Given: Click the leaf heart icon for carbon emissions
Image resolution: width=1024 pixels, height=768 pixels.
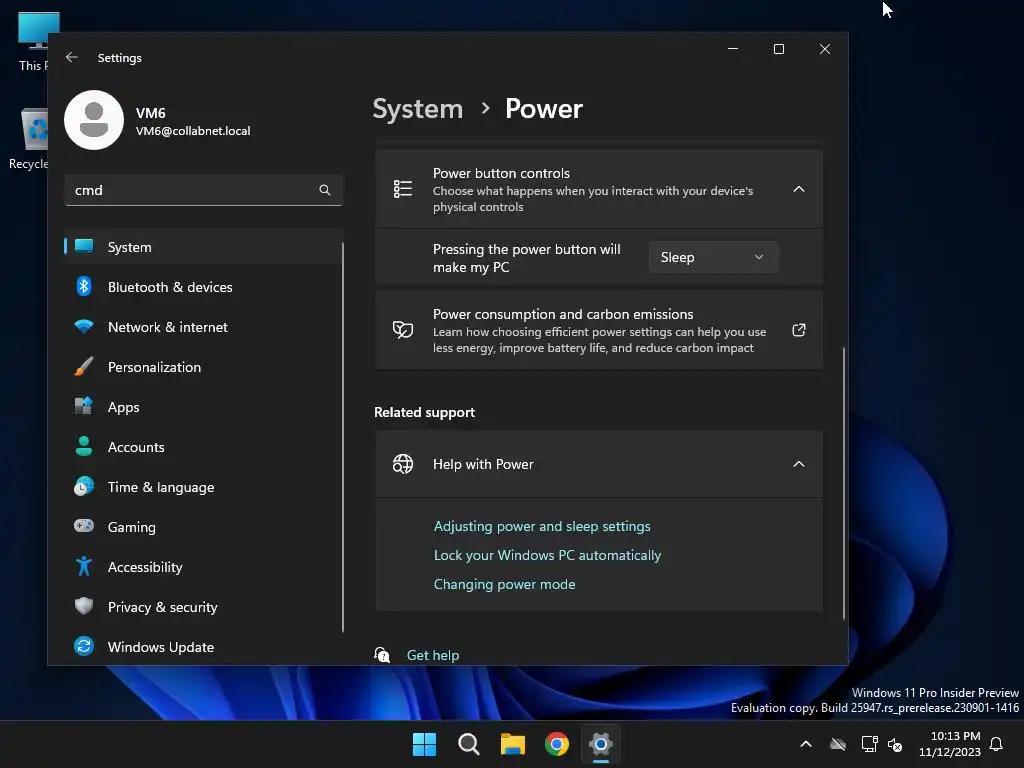Looking at the screenshot, I should pos(403,330).
